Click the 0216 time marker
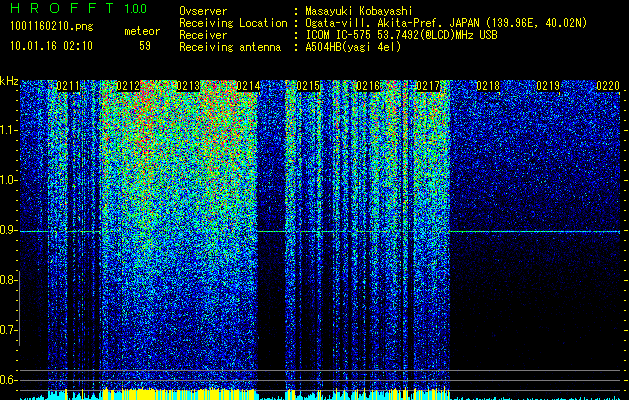The image size is (629, 400). 368,86
